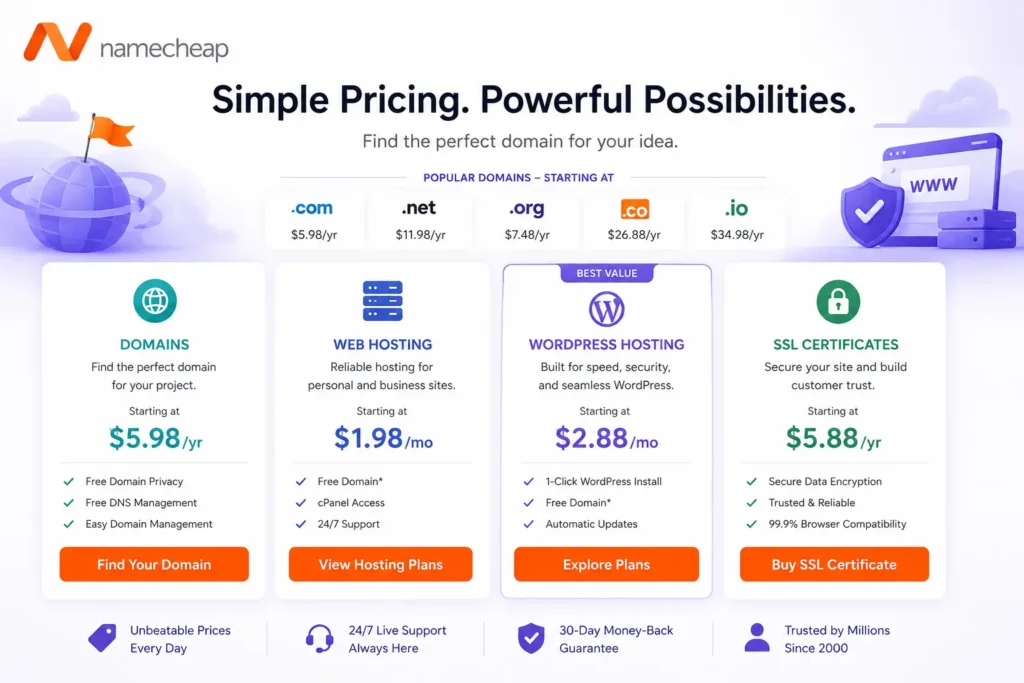The height and width of the screenshot is (683, 1024).
Task: Click the Web Hosting server icon
Action: click(x=383, y=301)
